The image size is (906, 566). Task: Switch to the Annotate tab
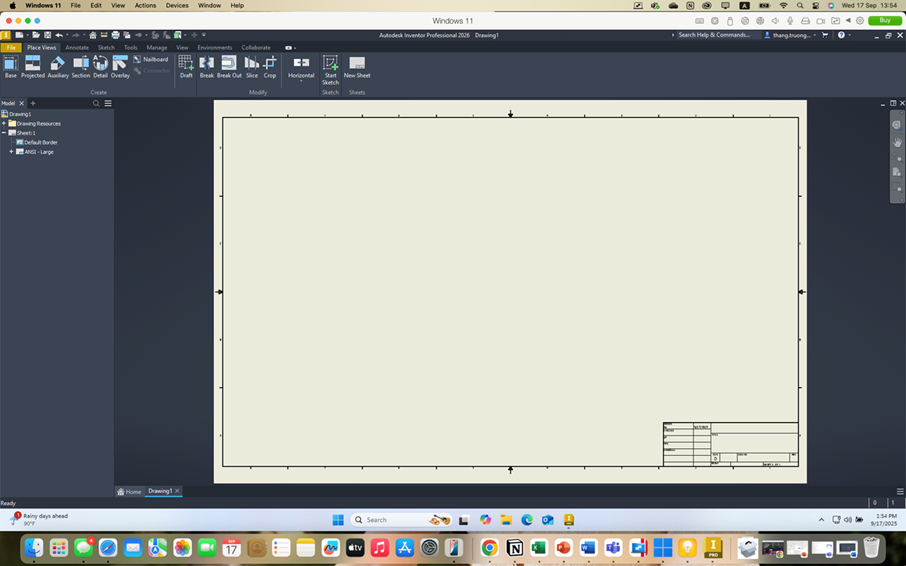[x=77, y=48]
